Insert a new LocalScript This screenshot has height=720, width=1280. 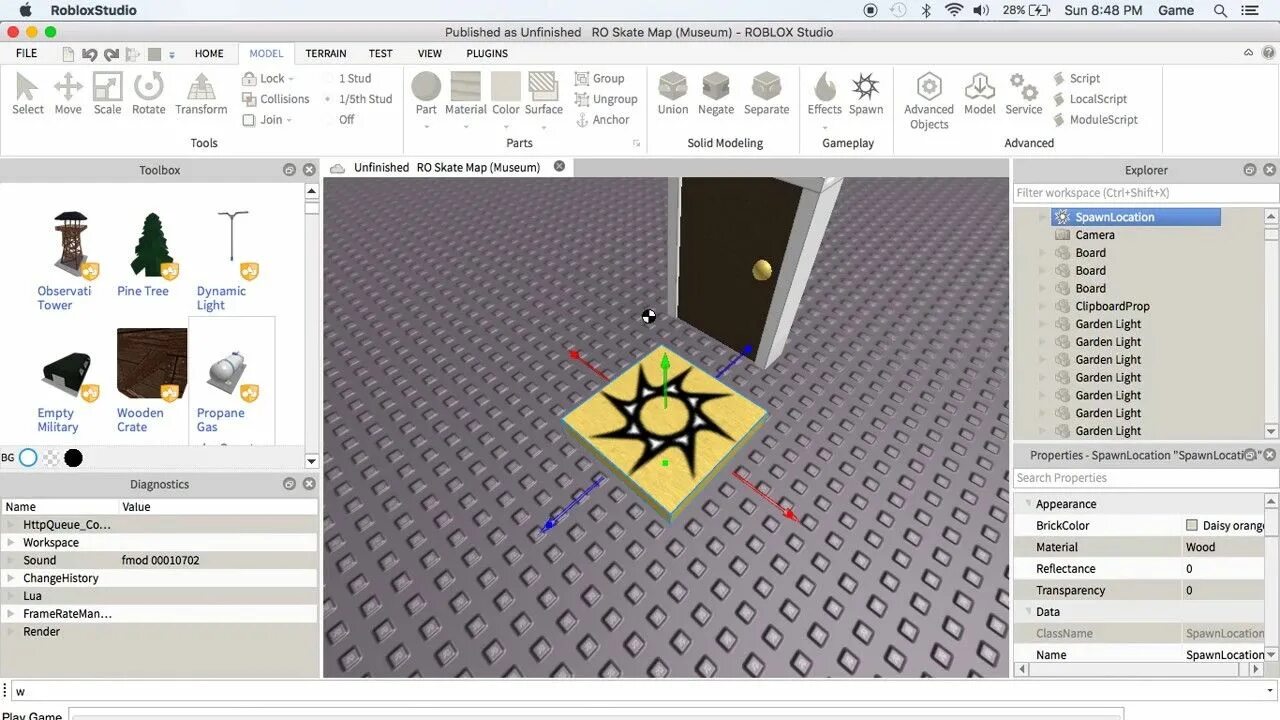1090,99
